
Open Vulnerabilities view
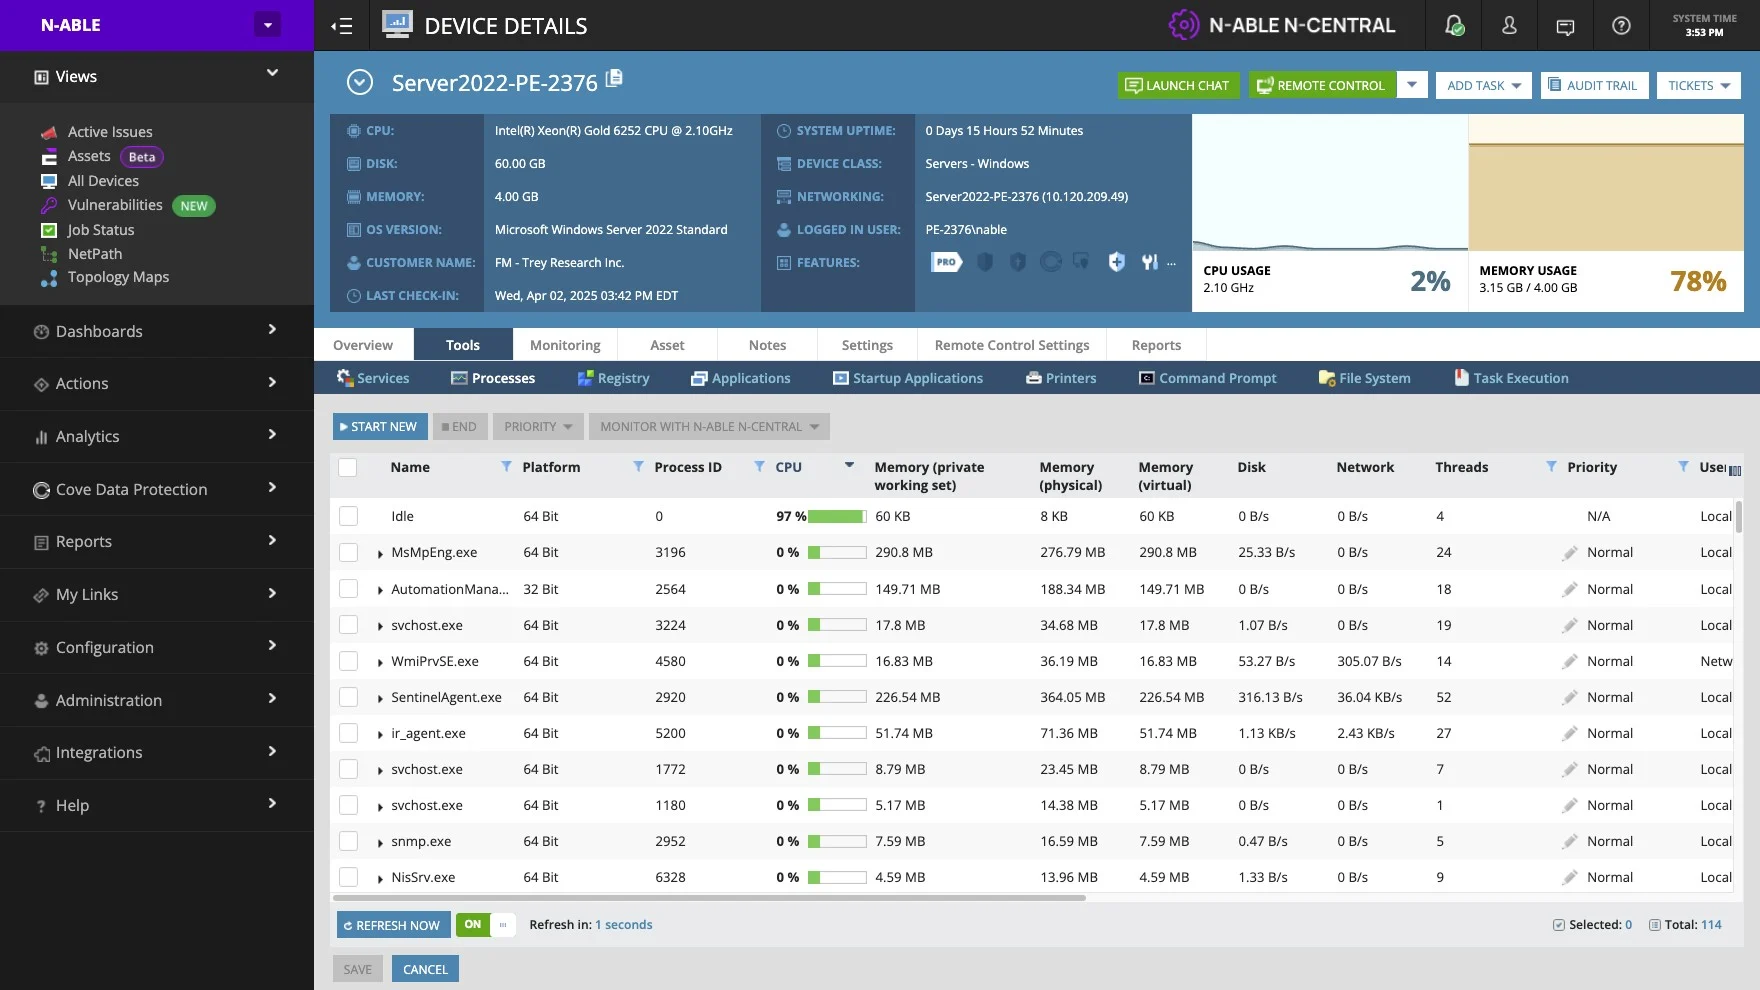pyautogui.click(x=115, y=205)
